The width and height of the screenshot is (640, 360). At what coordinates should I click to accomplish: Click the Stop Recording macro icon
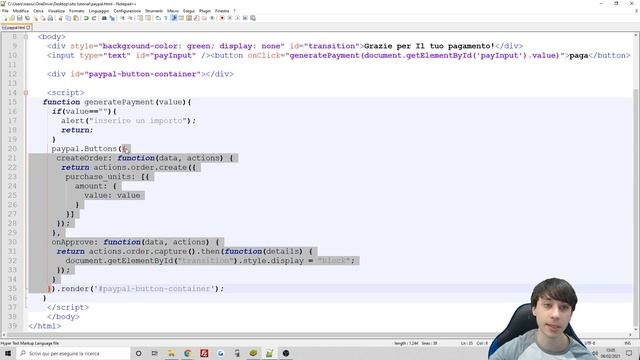[x=230, y=18]
